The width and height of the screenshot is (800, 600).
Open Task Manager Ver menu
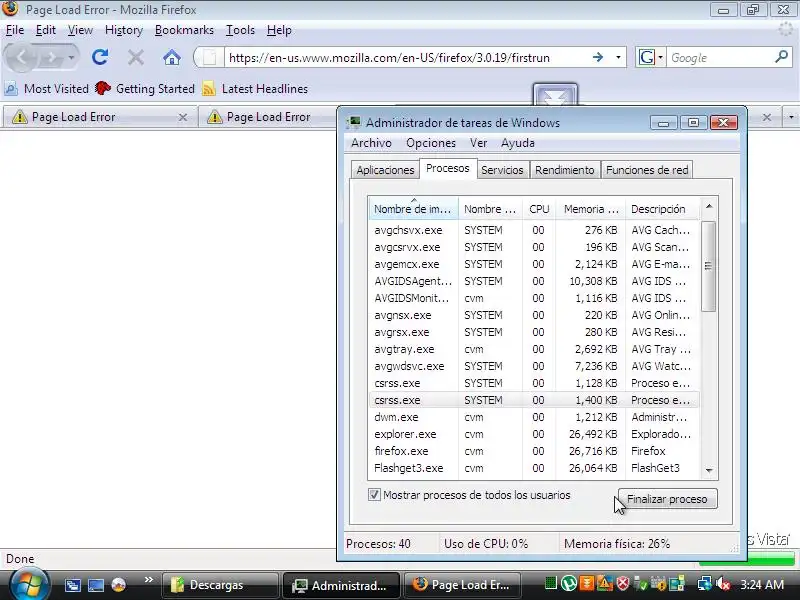479,143
